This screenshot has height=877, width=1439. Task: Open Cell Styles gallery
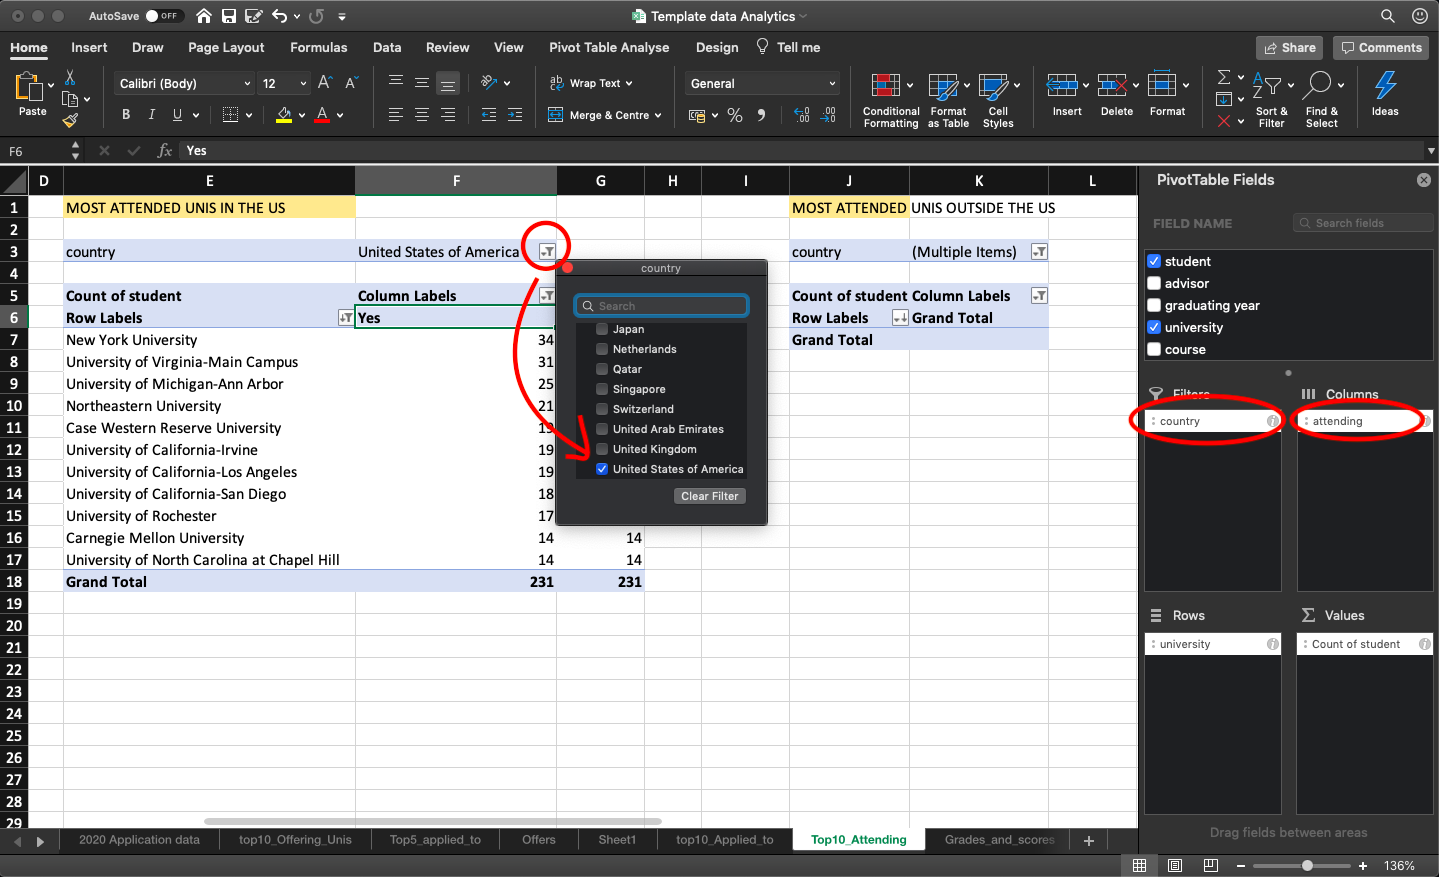[x=998, y=100]
